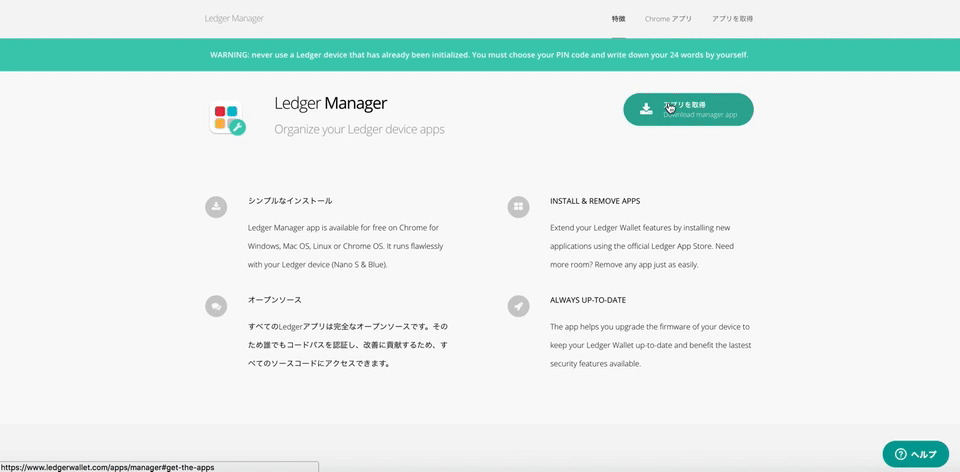Click the chat bubble icon beside オープンソース

[216, 305]
